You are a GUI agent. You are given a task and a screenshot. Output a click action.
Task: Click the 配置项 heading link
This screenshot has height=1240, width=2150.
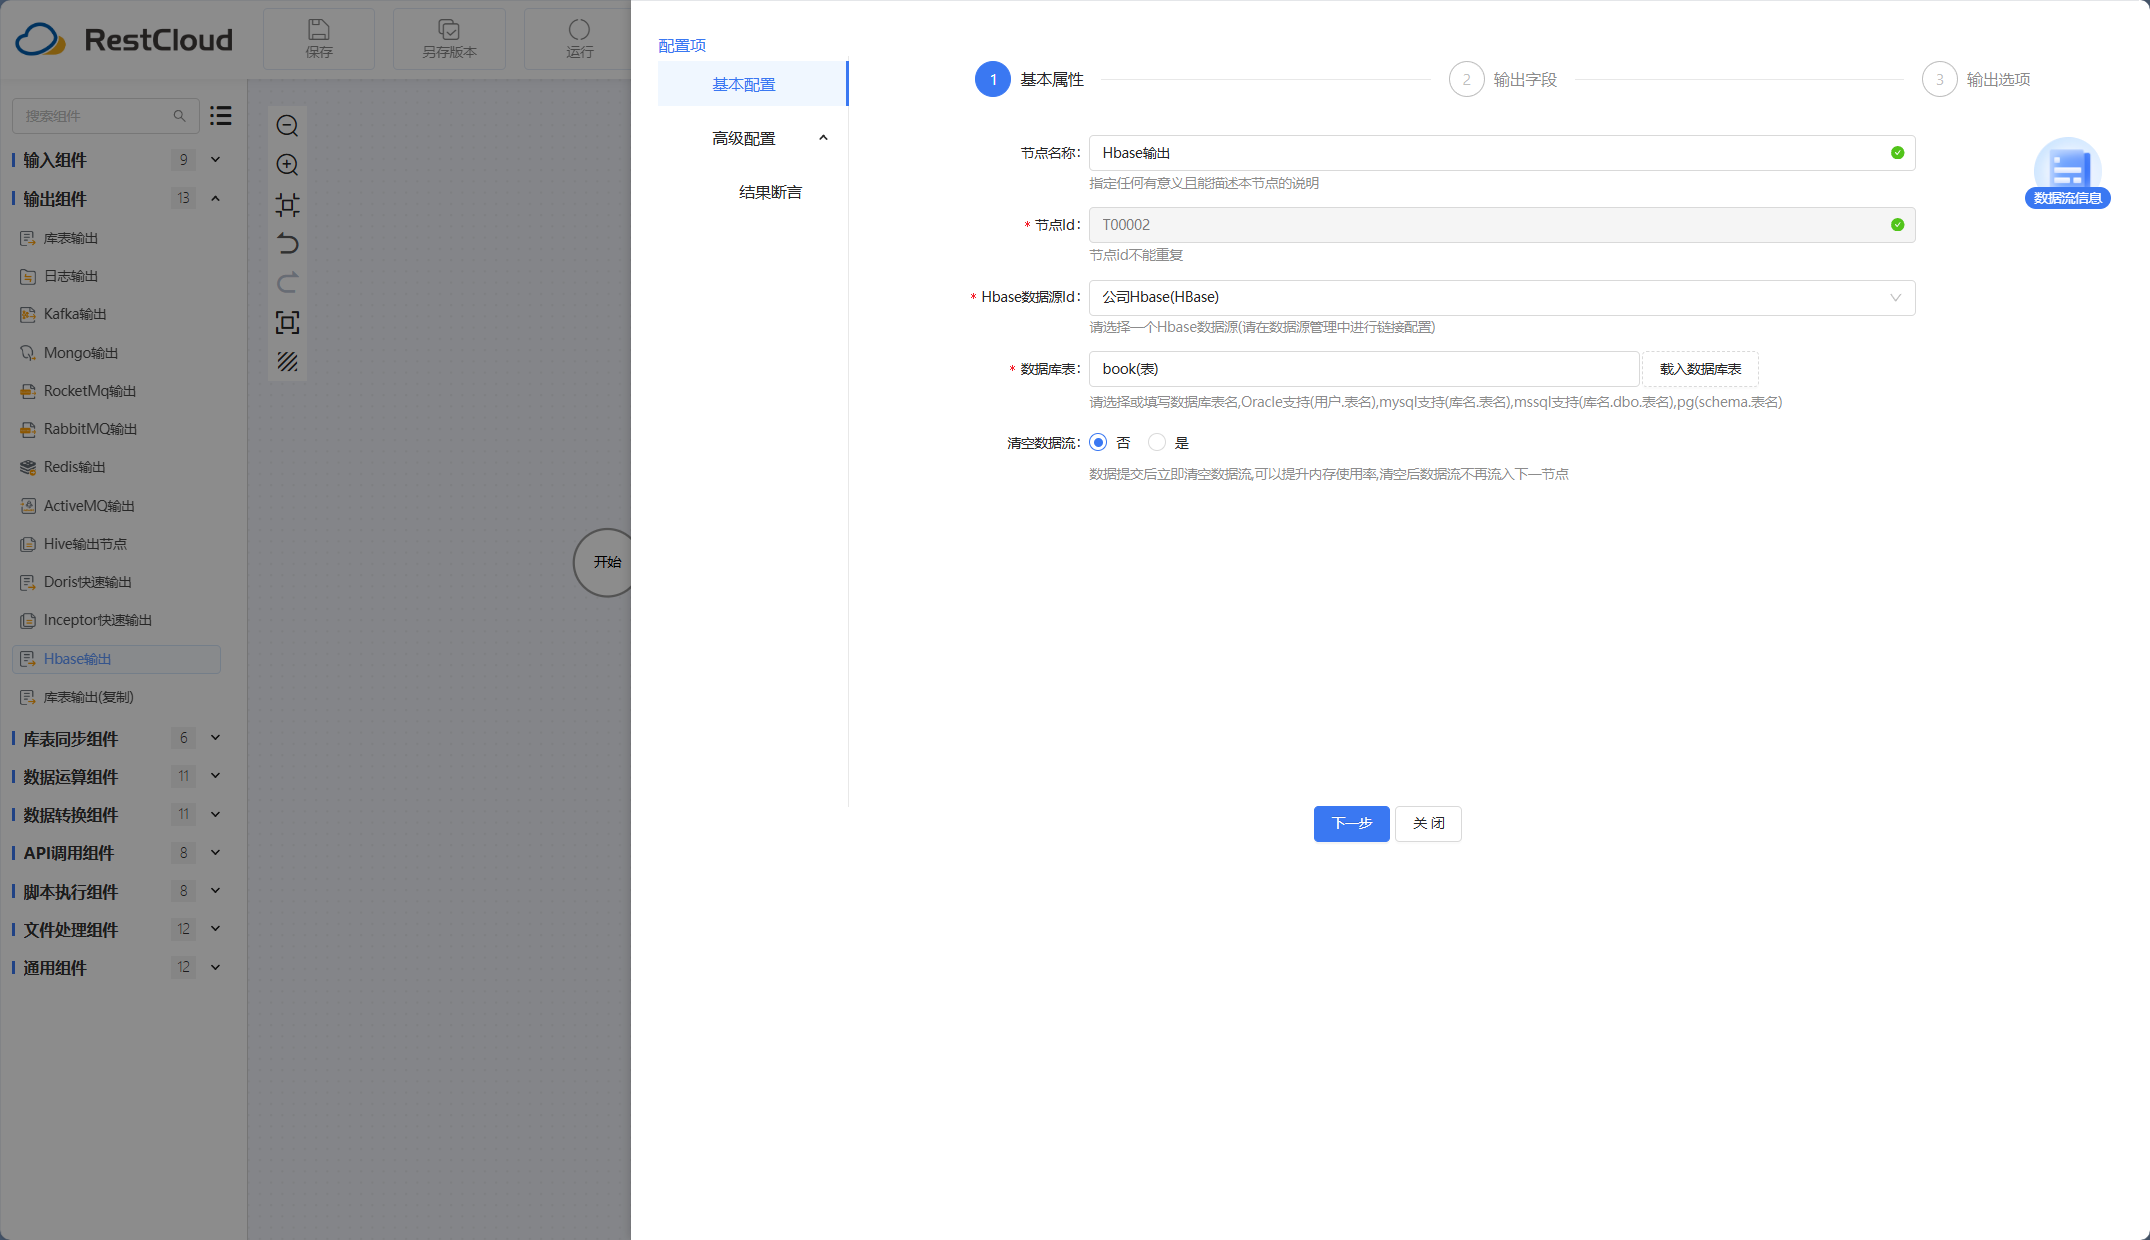click(682, 45)
